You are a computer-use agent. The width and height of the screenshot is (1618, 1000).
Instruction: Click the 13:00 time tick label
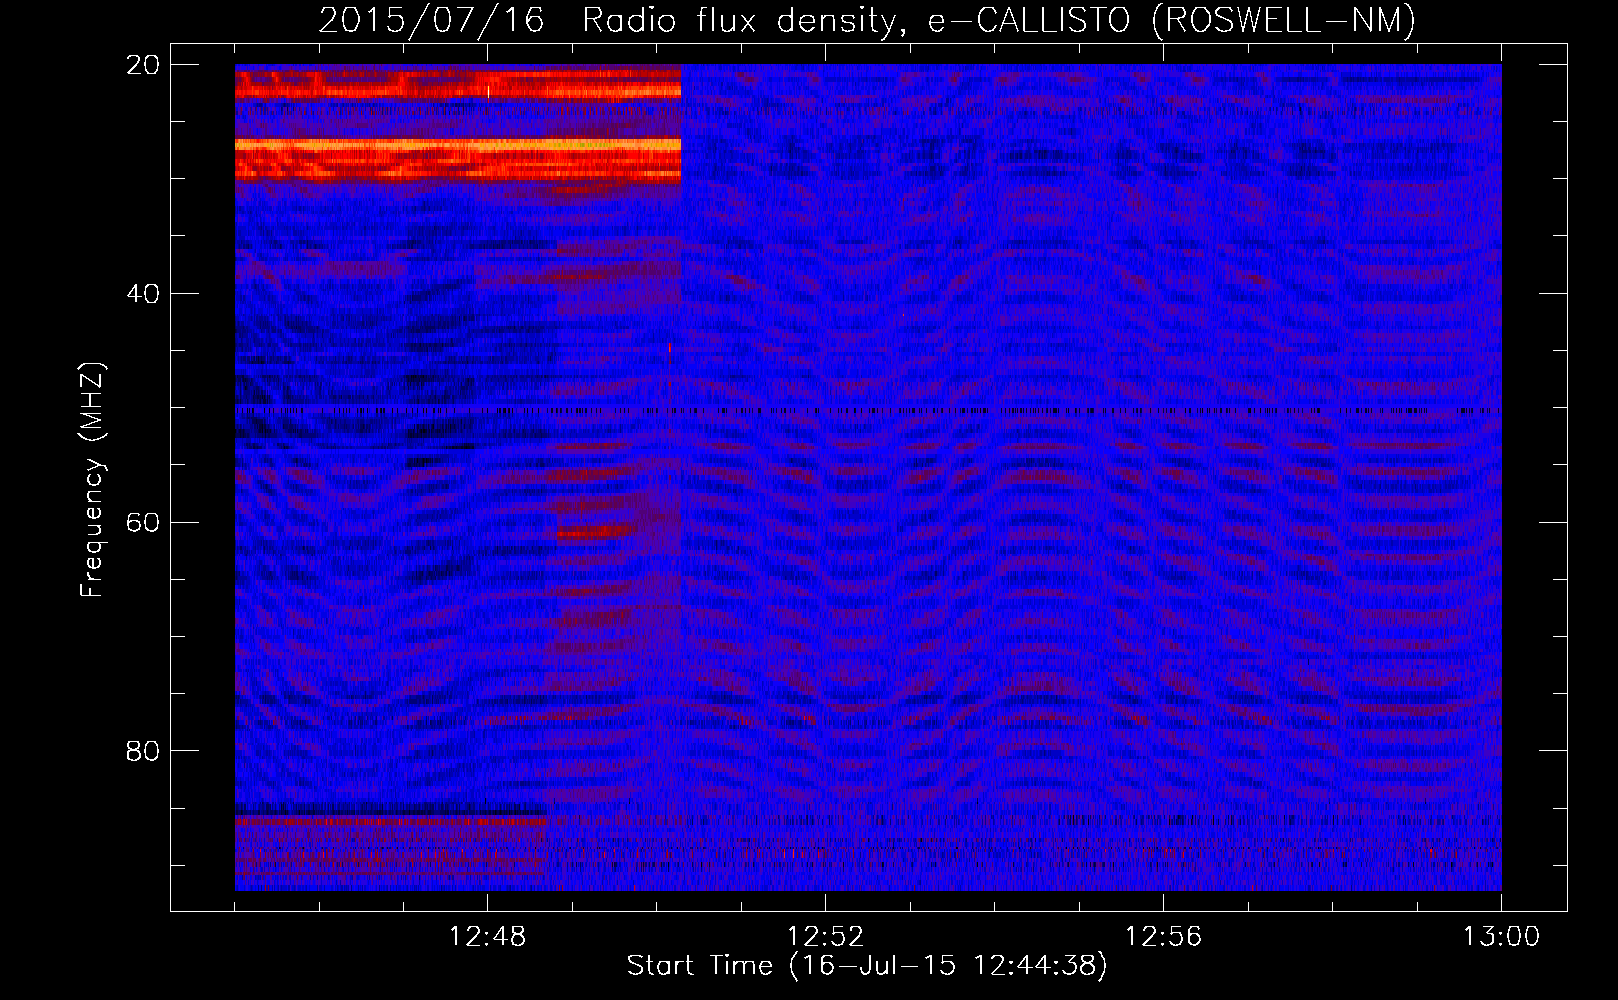point(1501,937)
